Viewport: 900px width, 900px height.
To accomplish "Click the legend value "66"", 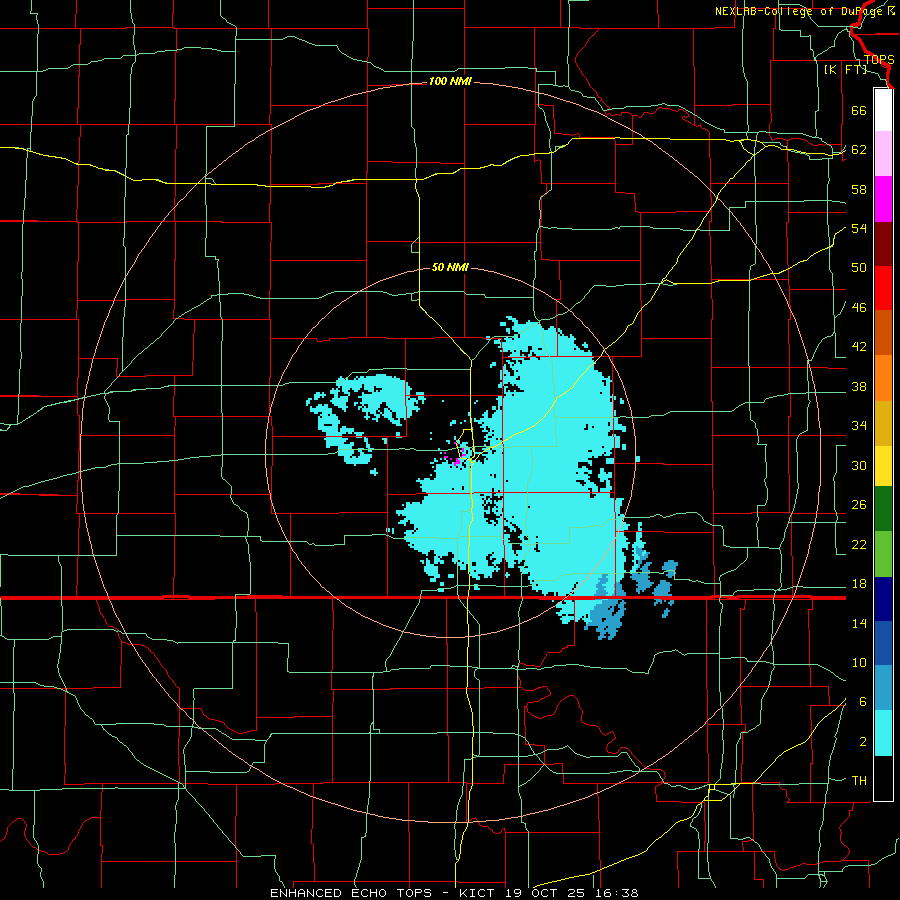I will pos(859,110).
